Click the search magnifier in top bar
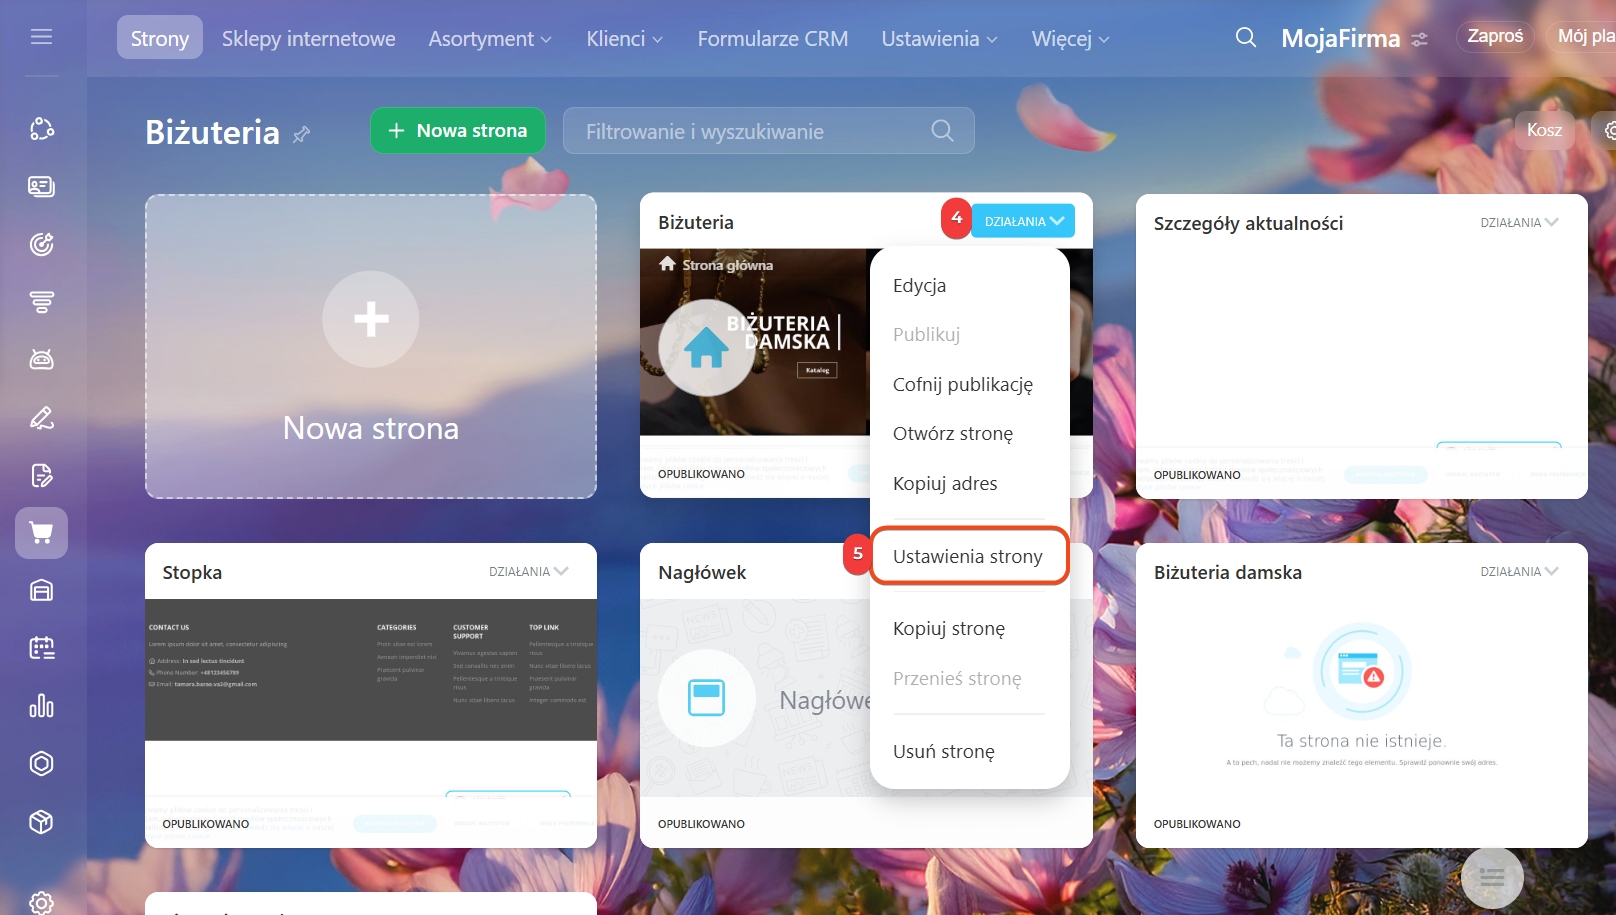 click(1245, 38)
